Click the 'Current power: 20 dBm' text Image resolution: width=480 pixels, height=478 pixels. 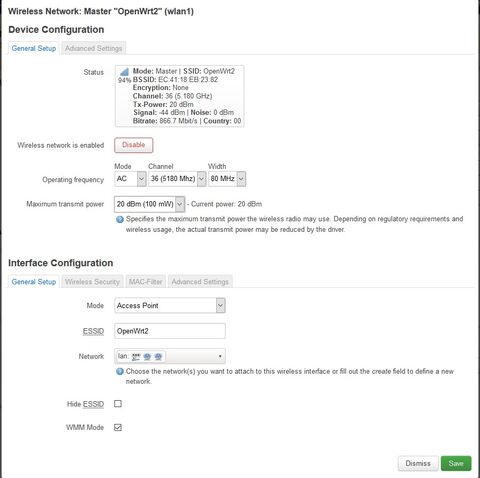click(226, 204)
